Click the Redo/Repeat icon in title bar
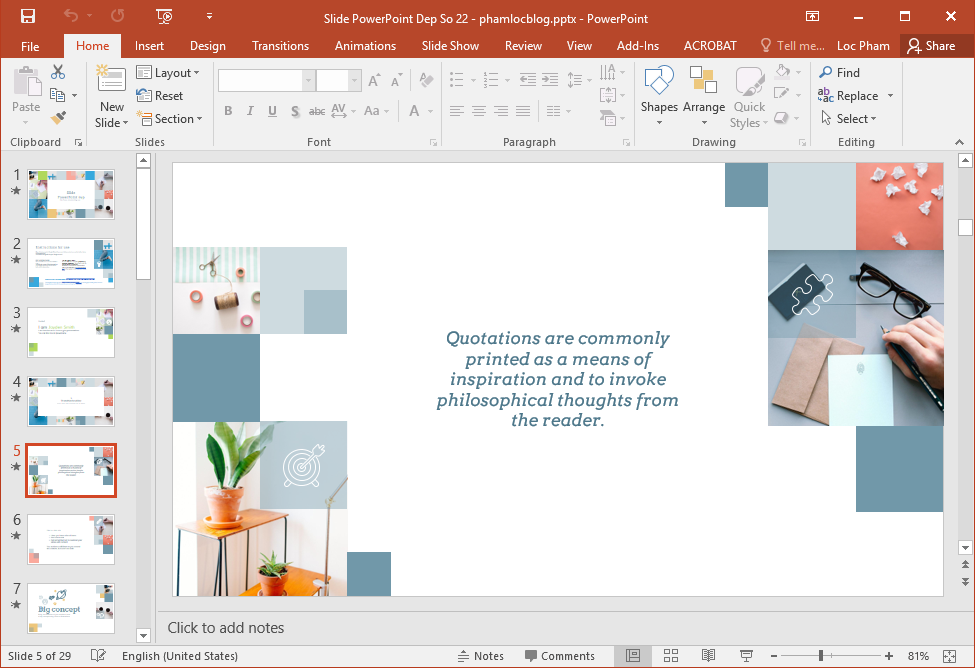The image size is (975, 668). point(118,16)
